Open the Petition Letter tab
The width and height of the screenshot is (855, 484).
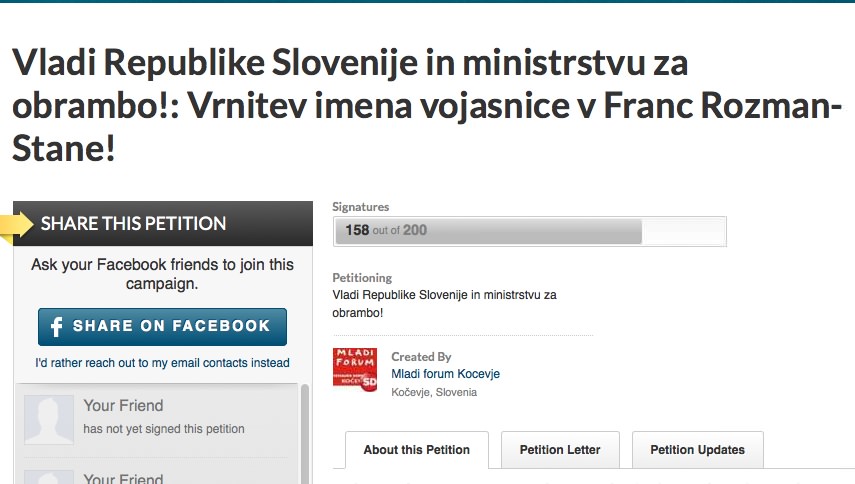(560, 450)
